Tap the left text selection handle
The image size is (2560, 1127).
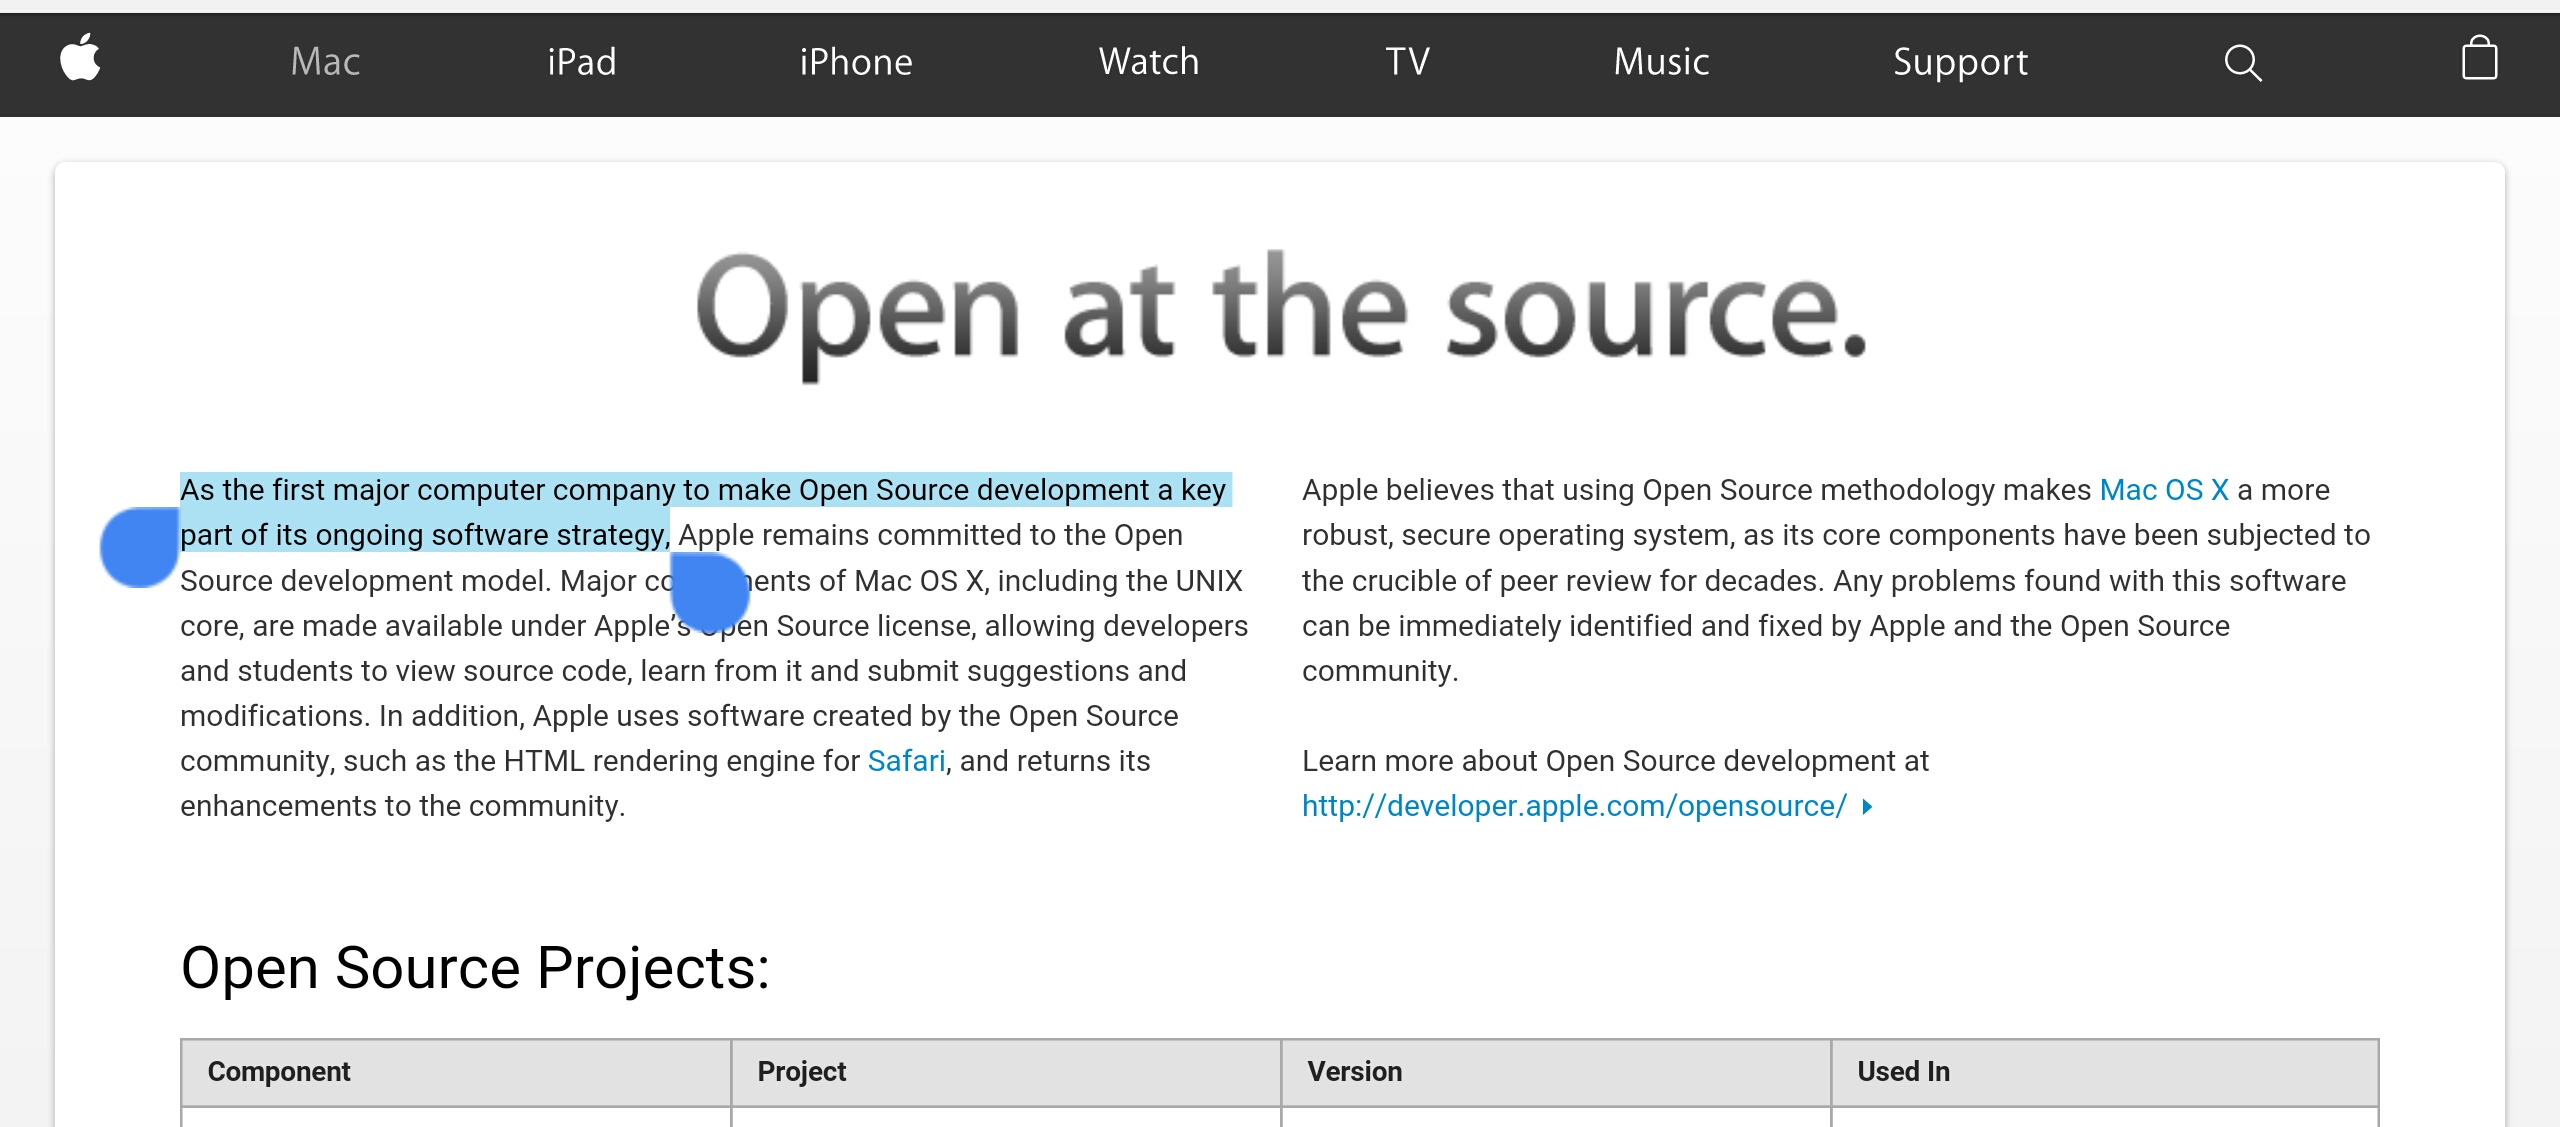140,547
